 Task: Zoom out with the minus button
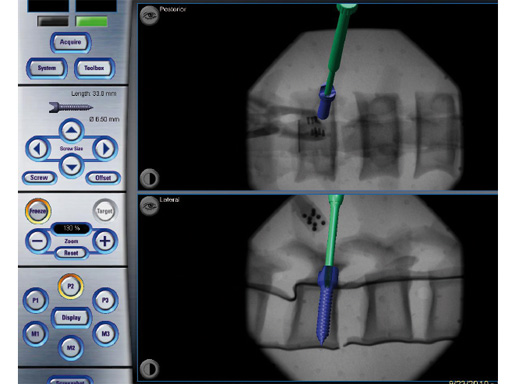pyautogui.click(x=38, y=241)
